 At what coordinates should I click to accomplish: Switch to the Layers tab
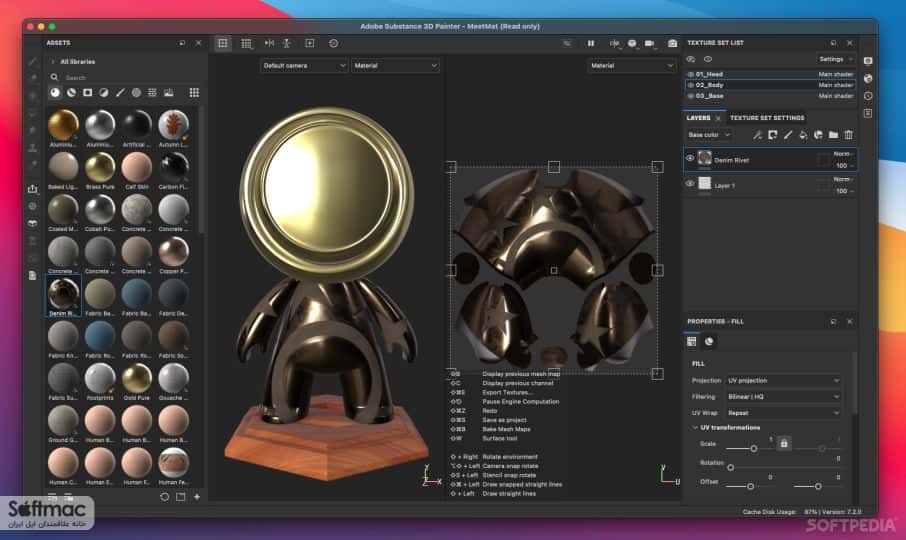click(698, 118)
